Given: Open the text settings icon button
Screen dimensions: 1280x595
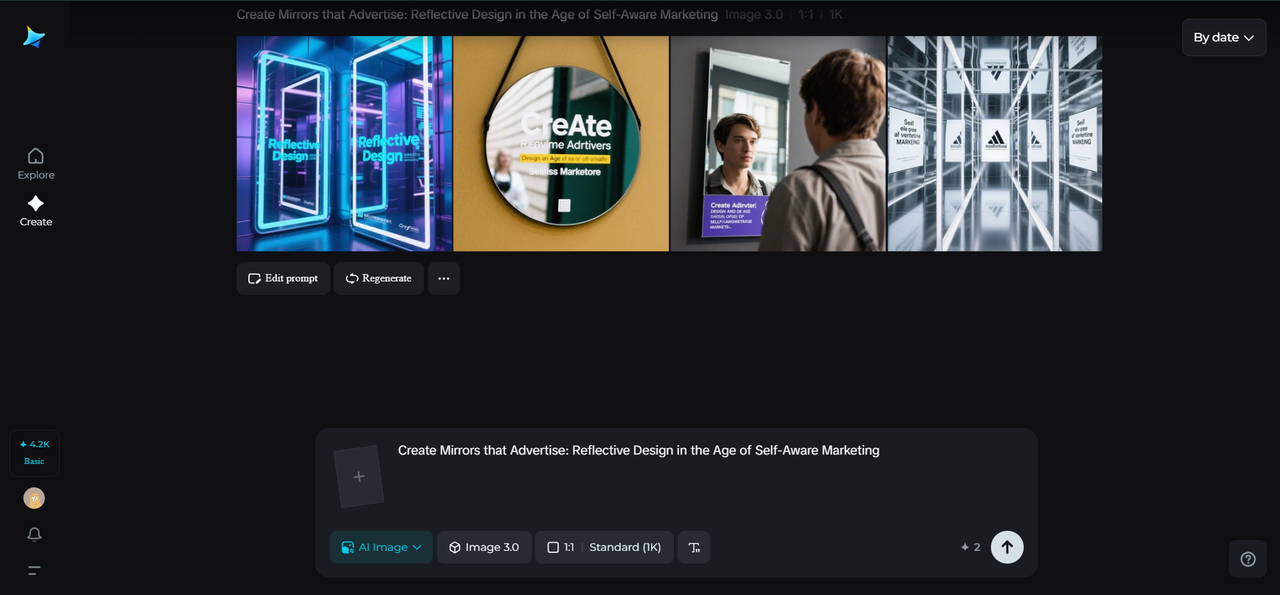Looking at the screenshot, I should coord(694,547).
